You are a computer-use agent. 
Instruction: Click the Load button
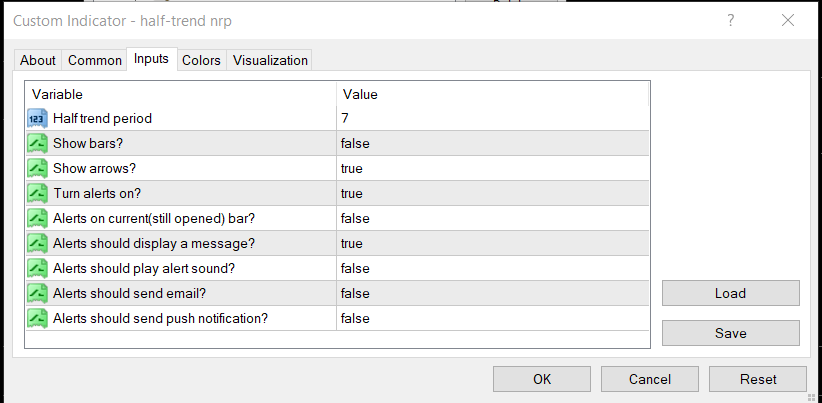[x=730, y=293]
